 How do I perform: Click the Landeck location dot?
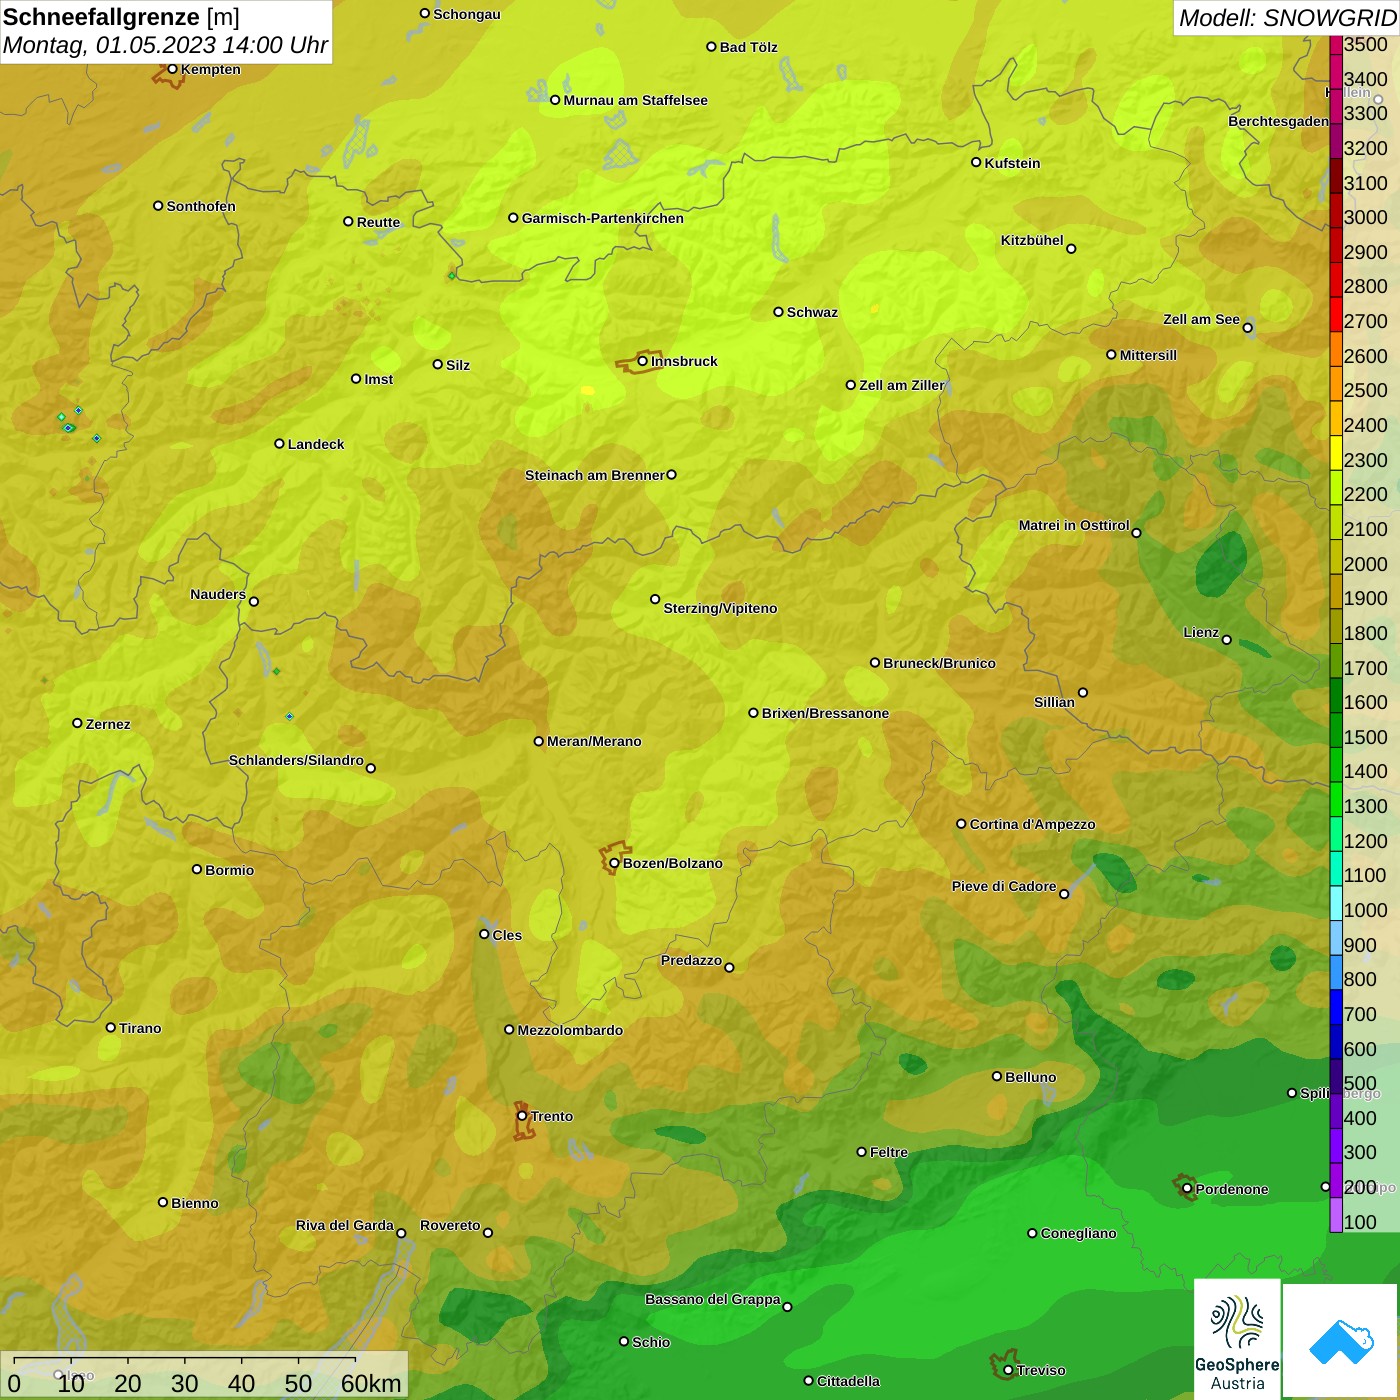tap(279, 443)
